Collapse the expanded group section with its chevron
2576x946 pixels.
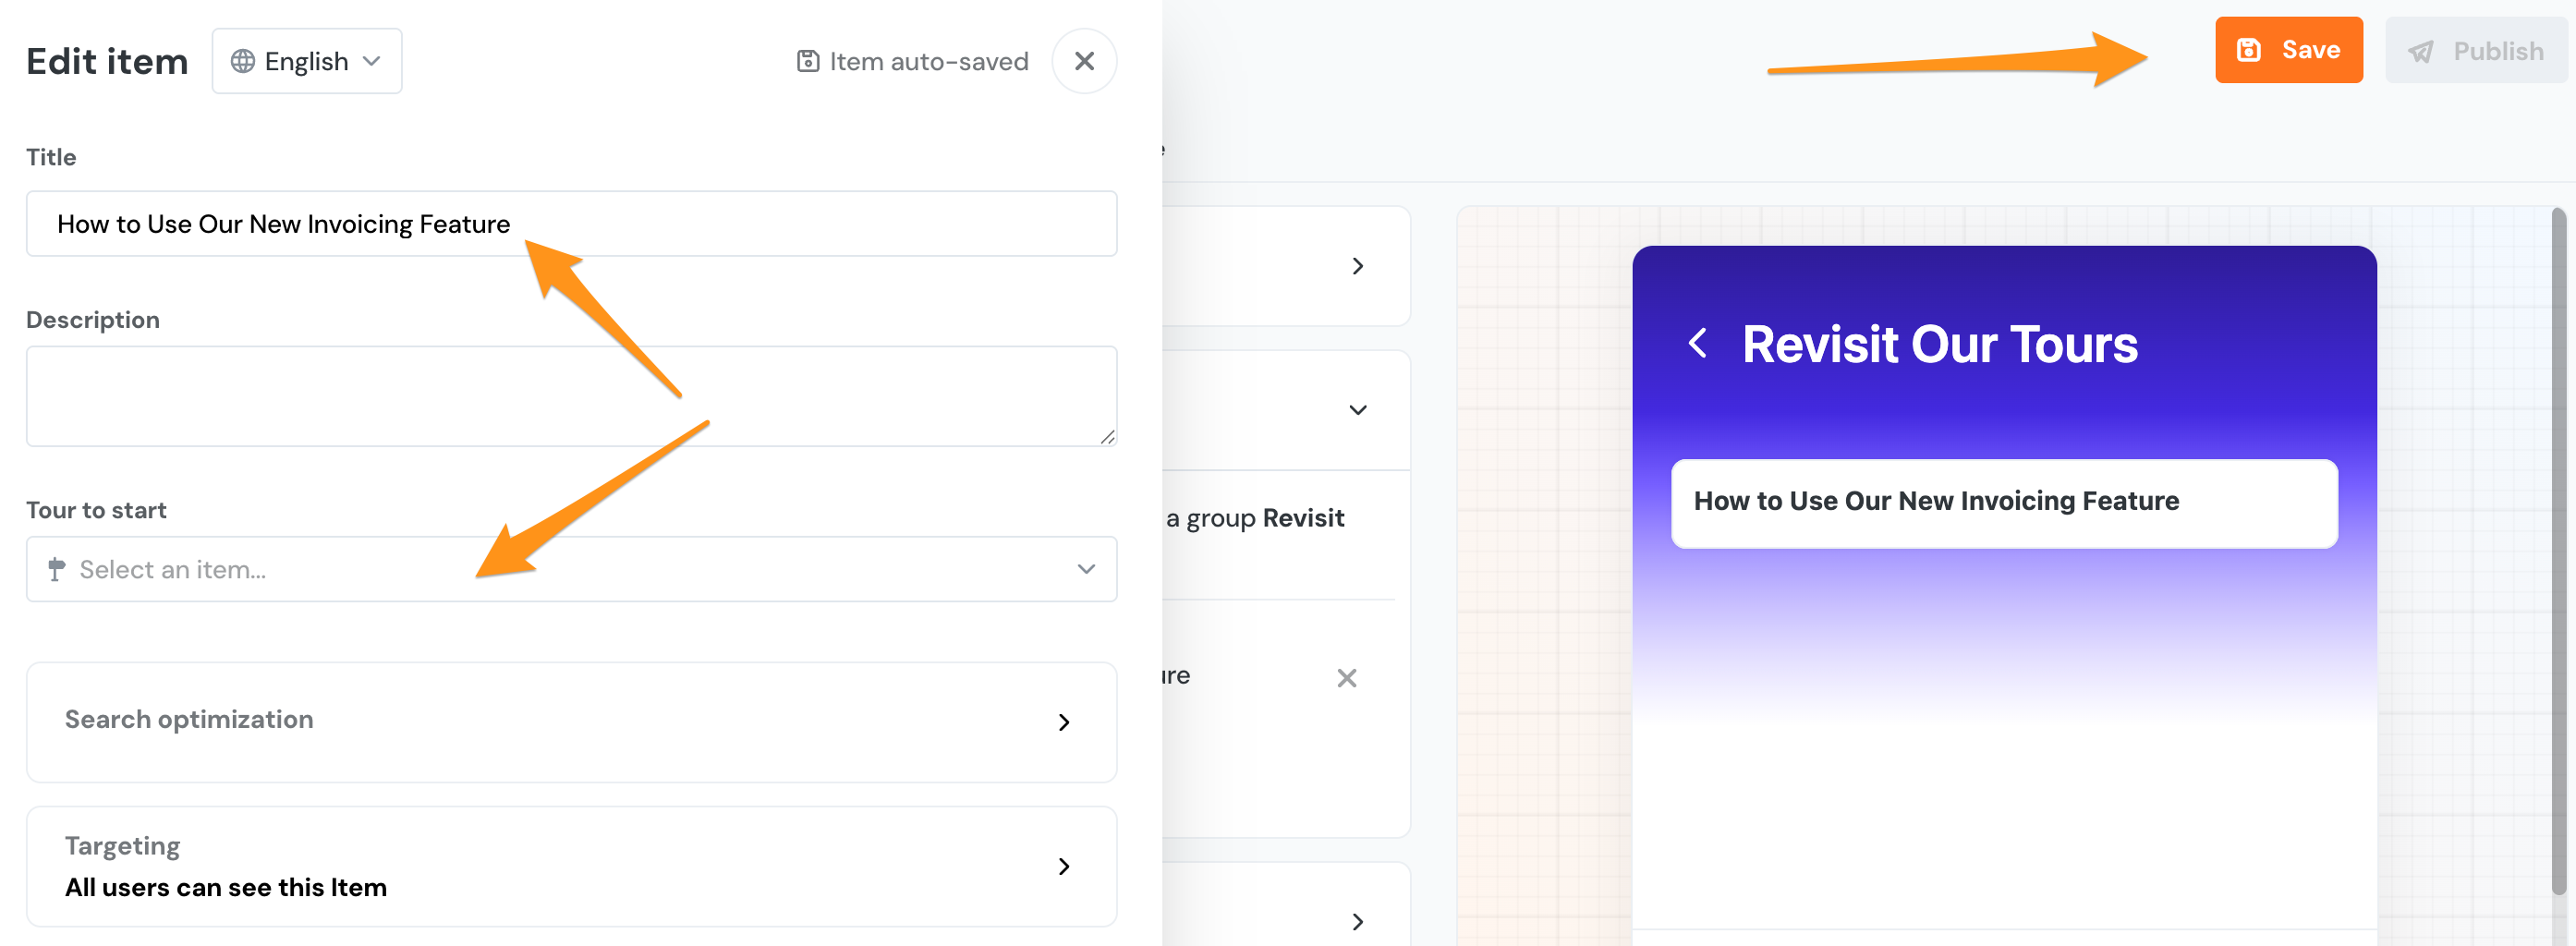[1357, 410]
